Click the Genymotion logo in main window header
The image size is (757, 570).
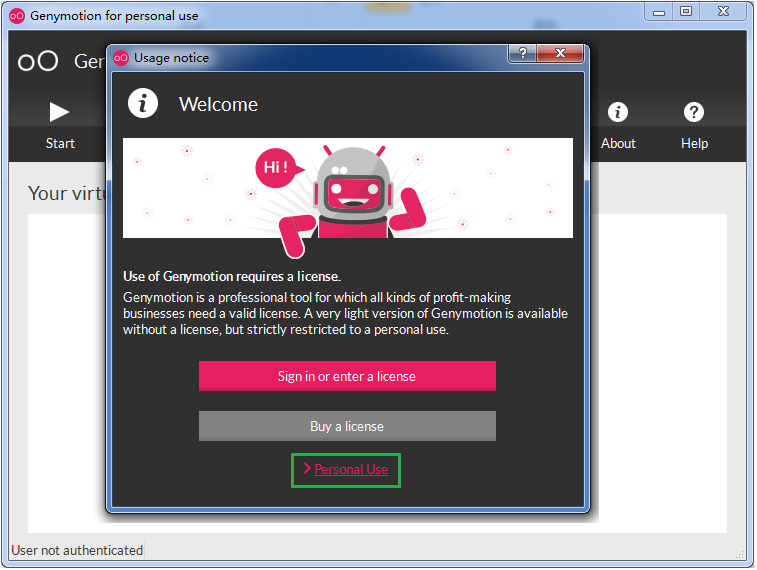pos(38,61)
